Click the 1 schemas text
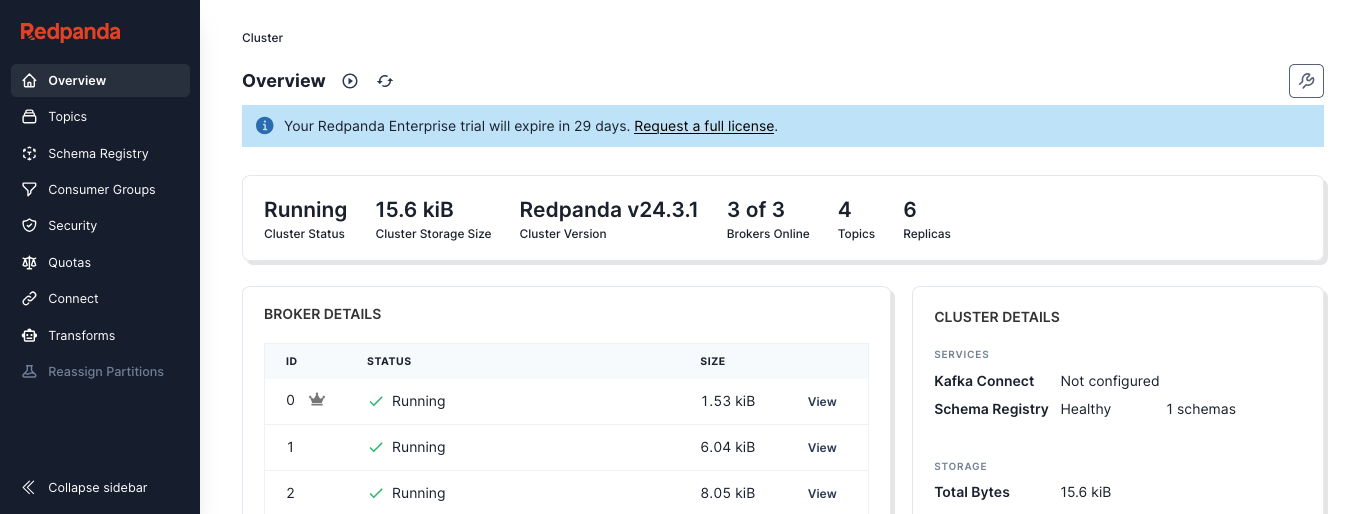 point(1201,409)
